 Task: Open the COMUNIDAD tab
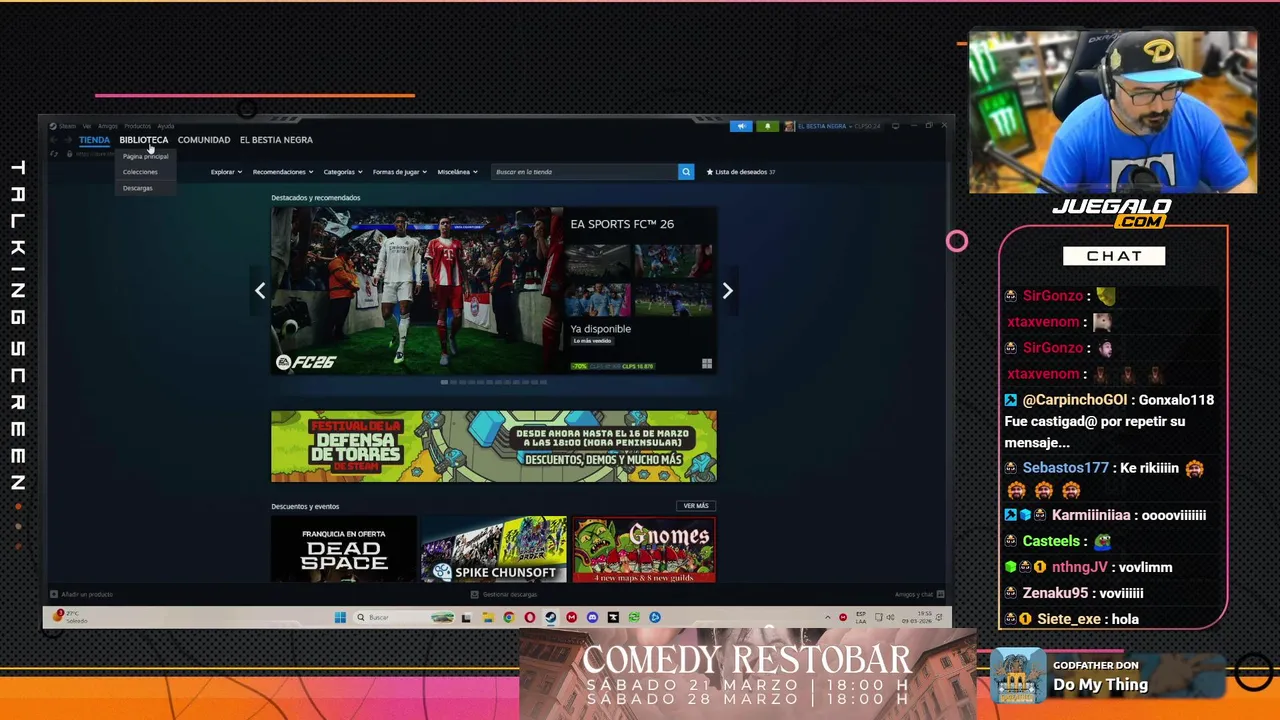[x=204, y=140]
